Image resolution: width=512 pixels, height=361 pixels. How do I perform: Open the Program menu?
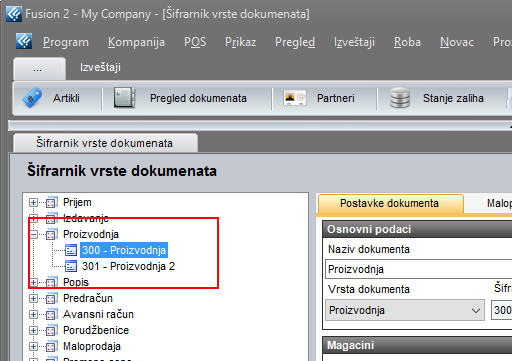[66, 42]
